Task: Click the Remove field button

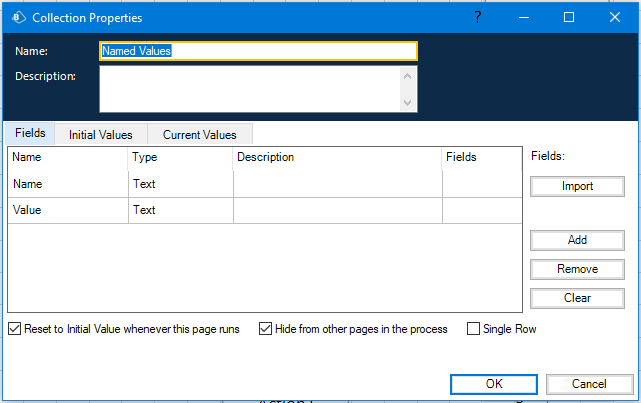Action: [577, 269]
